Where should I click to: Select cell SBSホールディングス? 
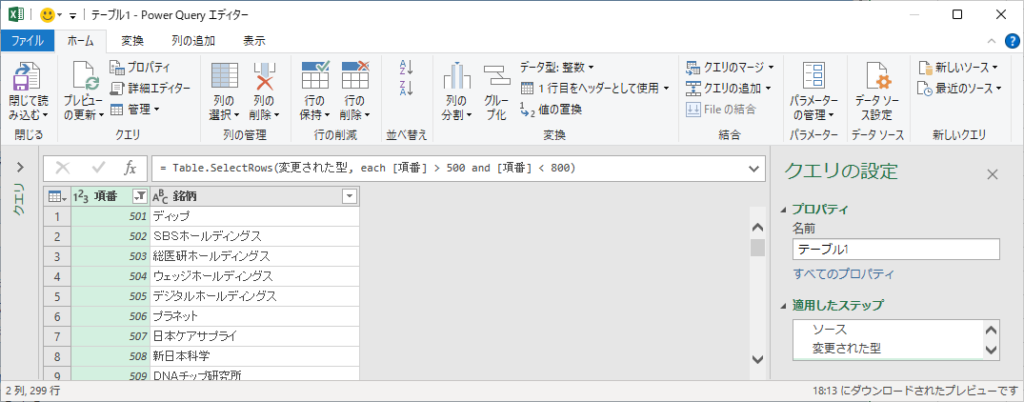(254, 236)
